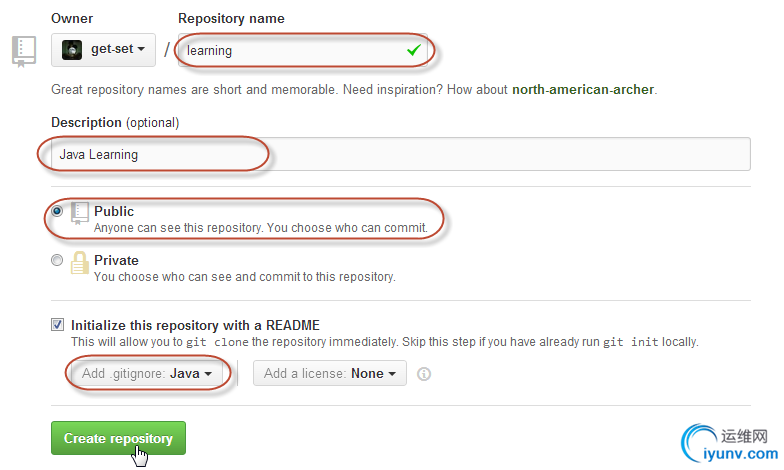Select the Public radio button
The height and width of the screenshot is (470, 784).
pos(57,212)
